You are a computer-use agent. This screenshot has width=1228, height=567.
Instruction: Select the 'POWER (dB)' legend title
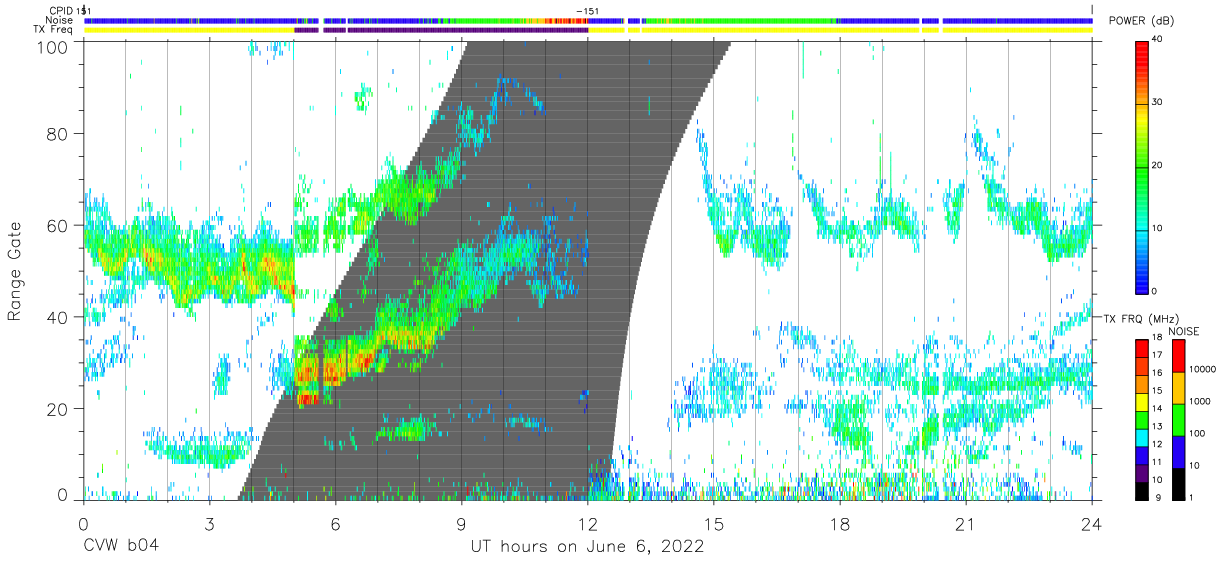[x=1142, y=22]
